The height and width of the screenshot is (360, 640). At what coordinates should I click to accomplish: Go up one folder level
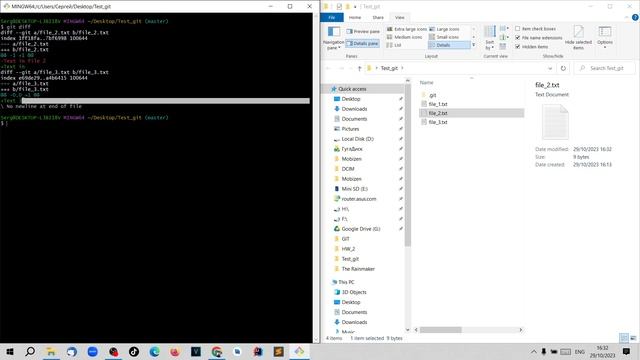(x=359, y=68)
